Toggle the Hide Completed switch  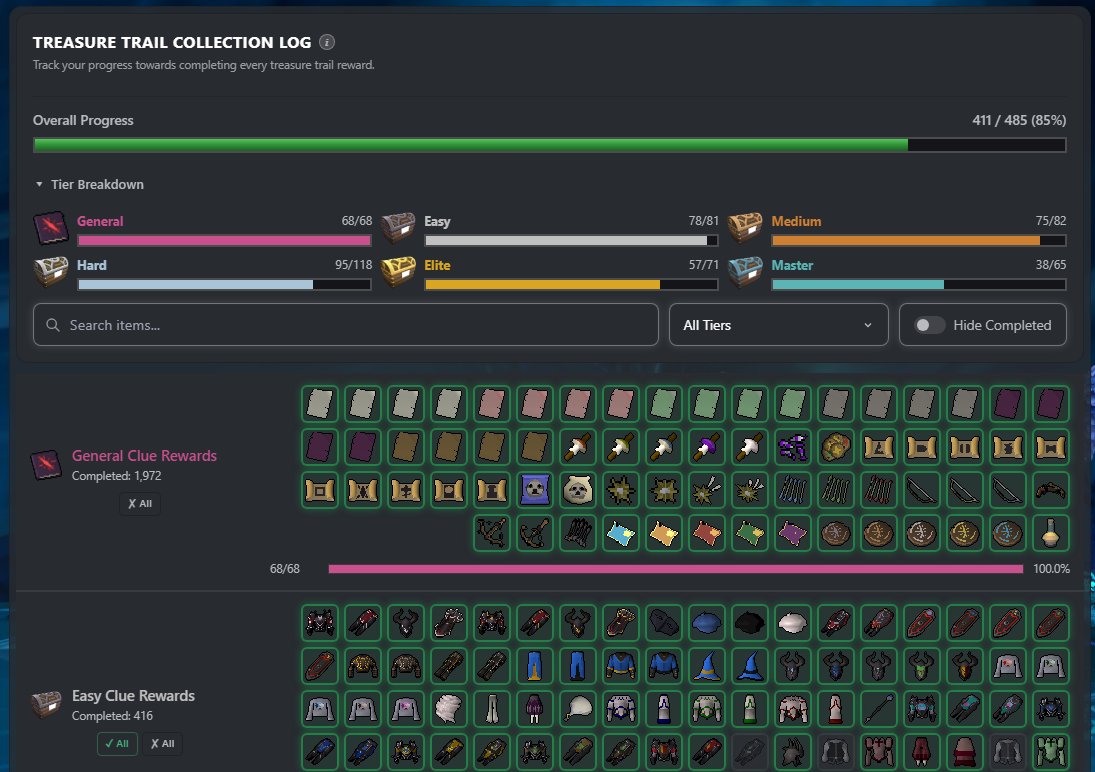[x=929, y=325]
